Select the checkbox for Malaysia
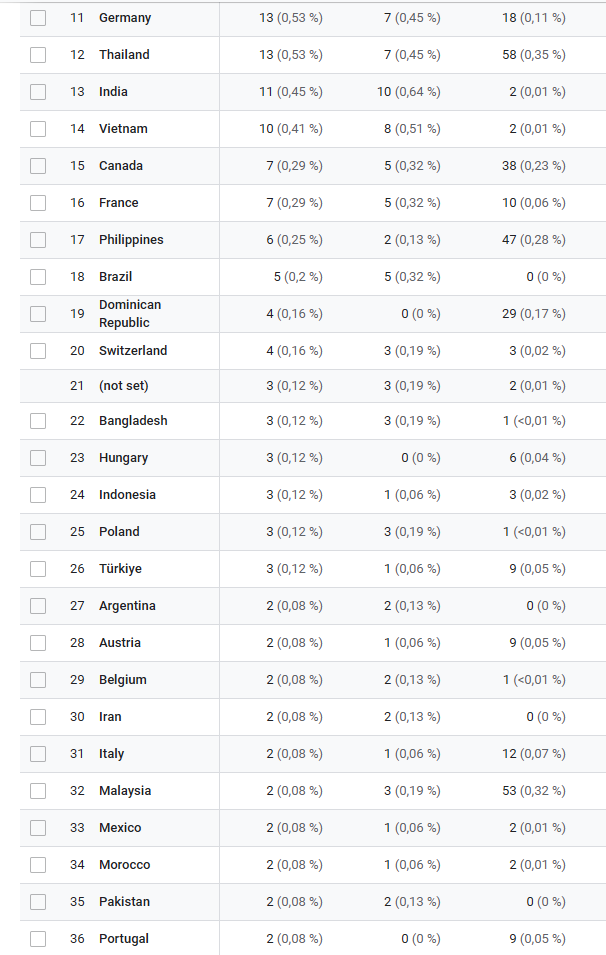This screenshot has width=606, height=955. point(38,791)
